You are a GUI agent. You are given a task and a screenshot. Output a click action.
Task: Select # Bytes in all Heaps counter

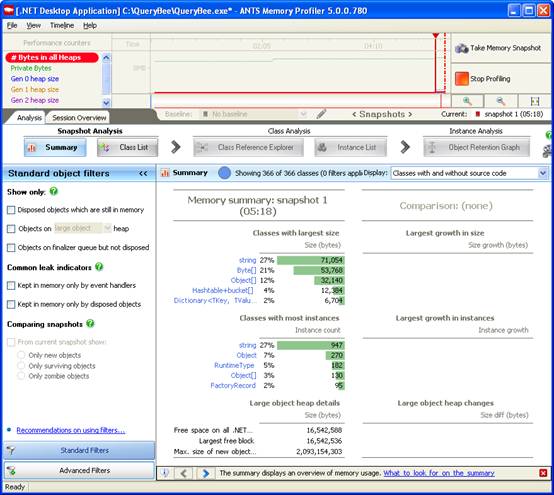[52, 57]
